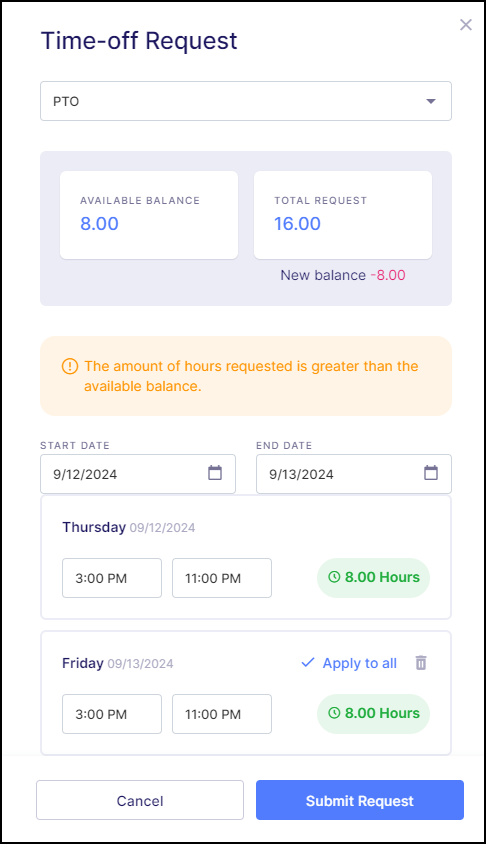Click the checkmark beside Apply to all
The height and width of the screenshot is (844, 486).
pyautogui.click(x=308, y=663)
